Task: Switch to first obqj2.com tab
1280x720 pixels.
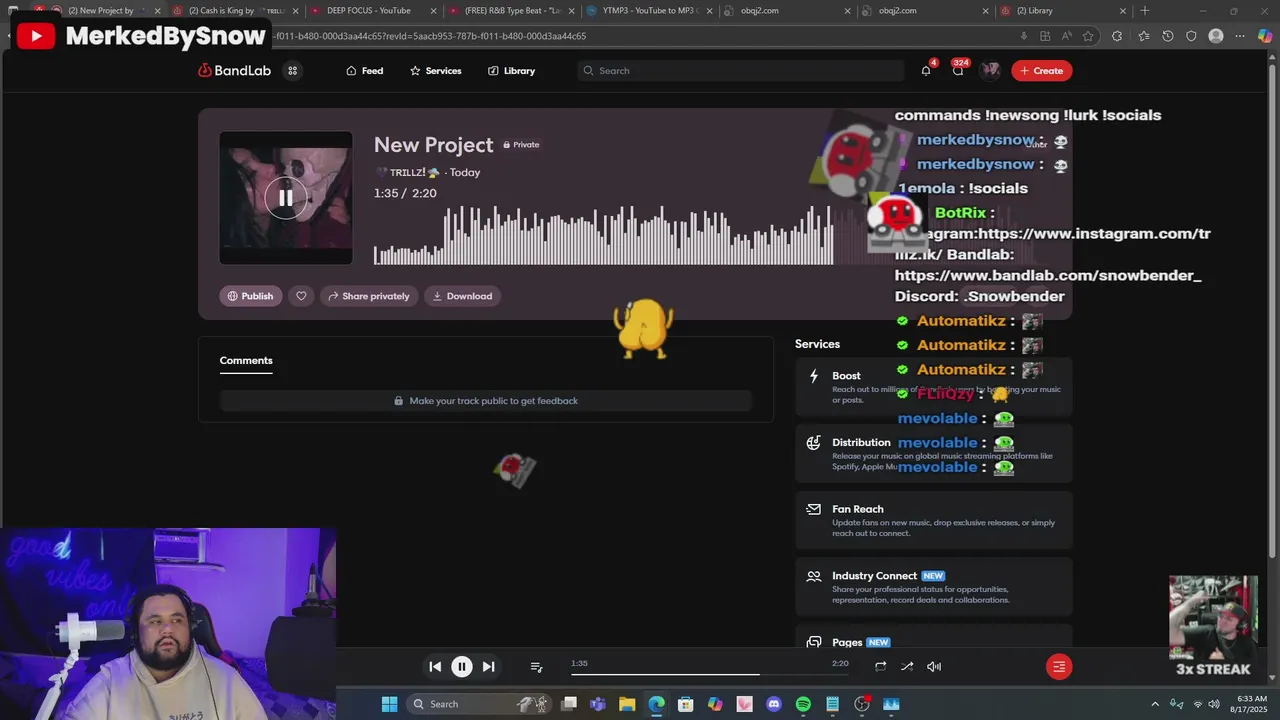Action: 788,11
